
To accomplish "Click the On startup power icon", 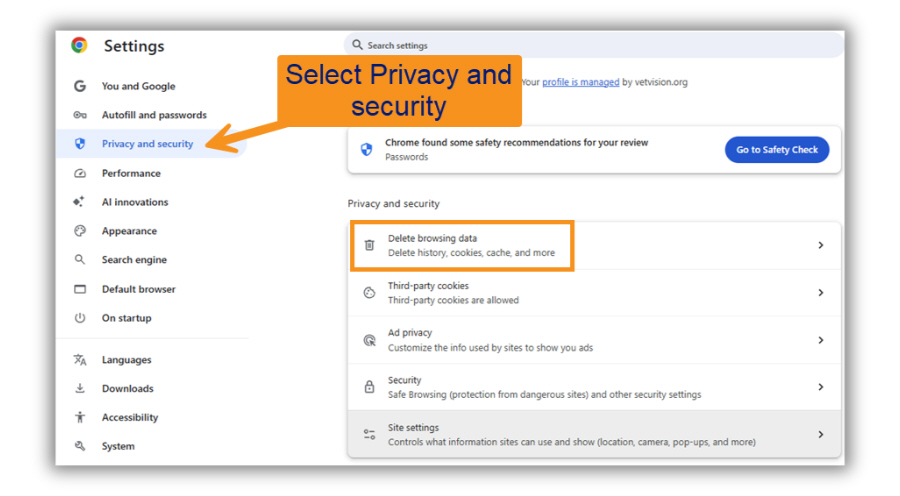I will click(80, 318).
